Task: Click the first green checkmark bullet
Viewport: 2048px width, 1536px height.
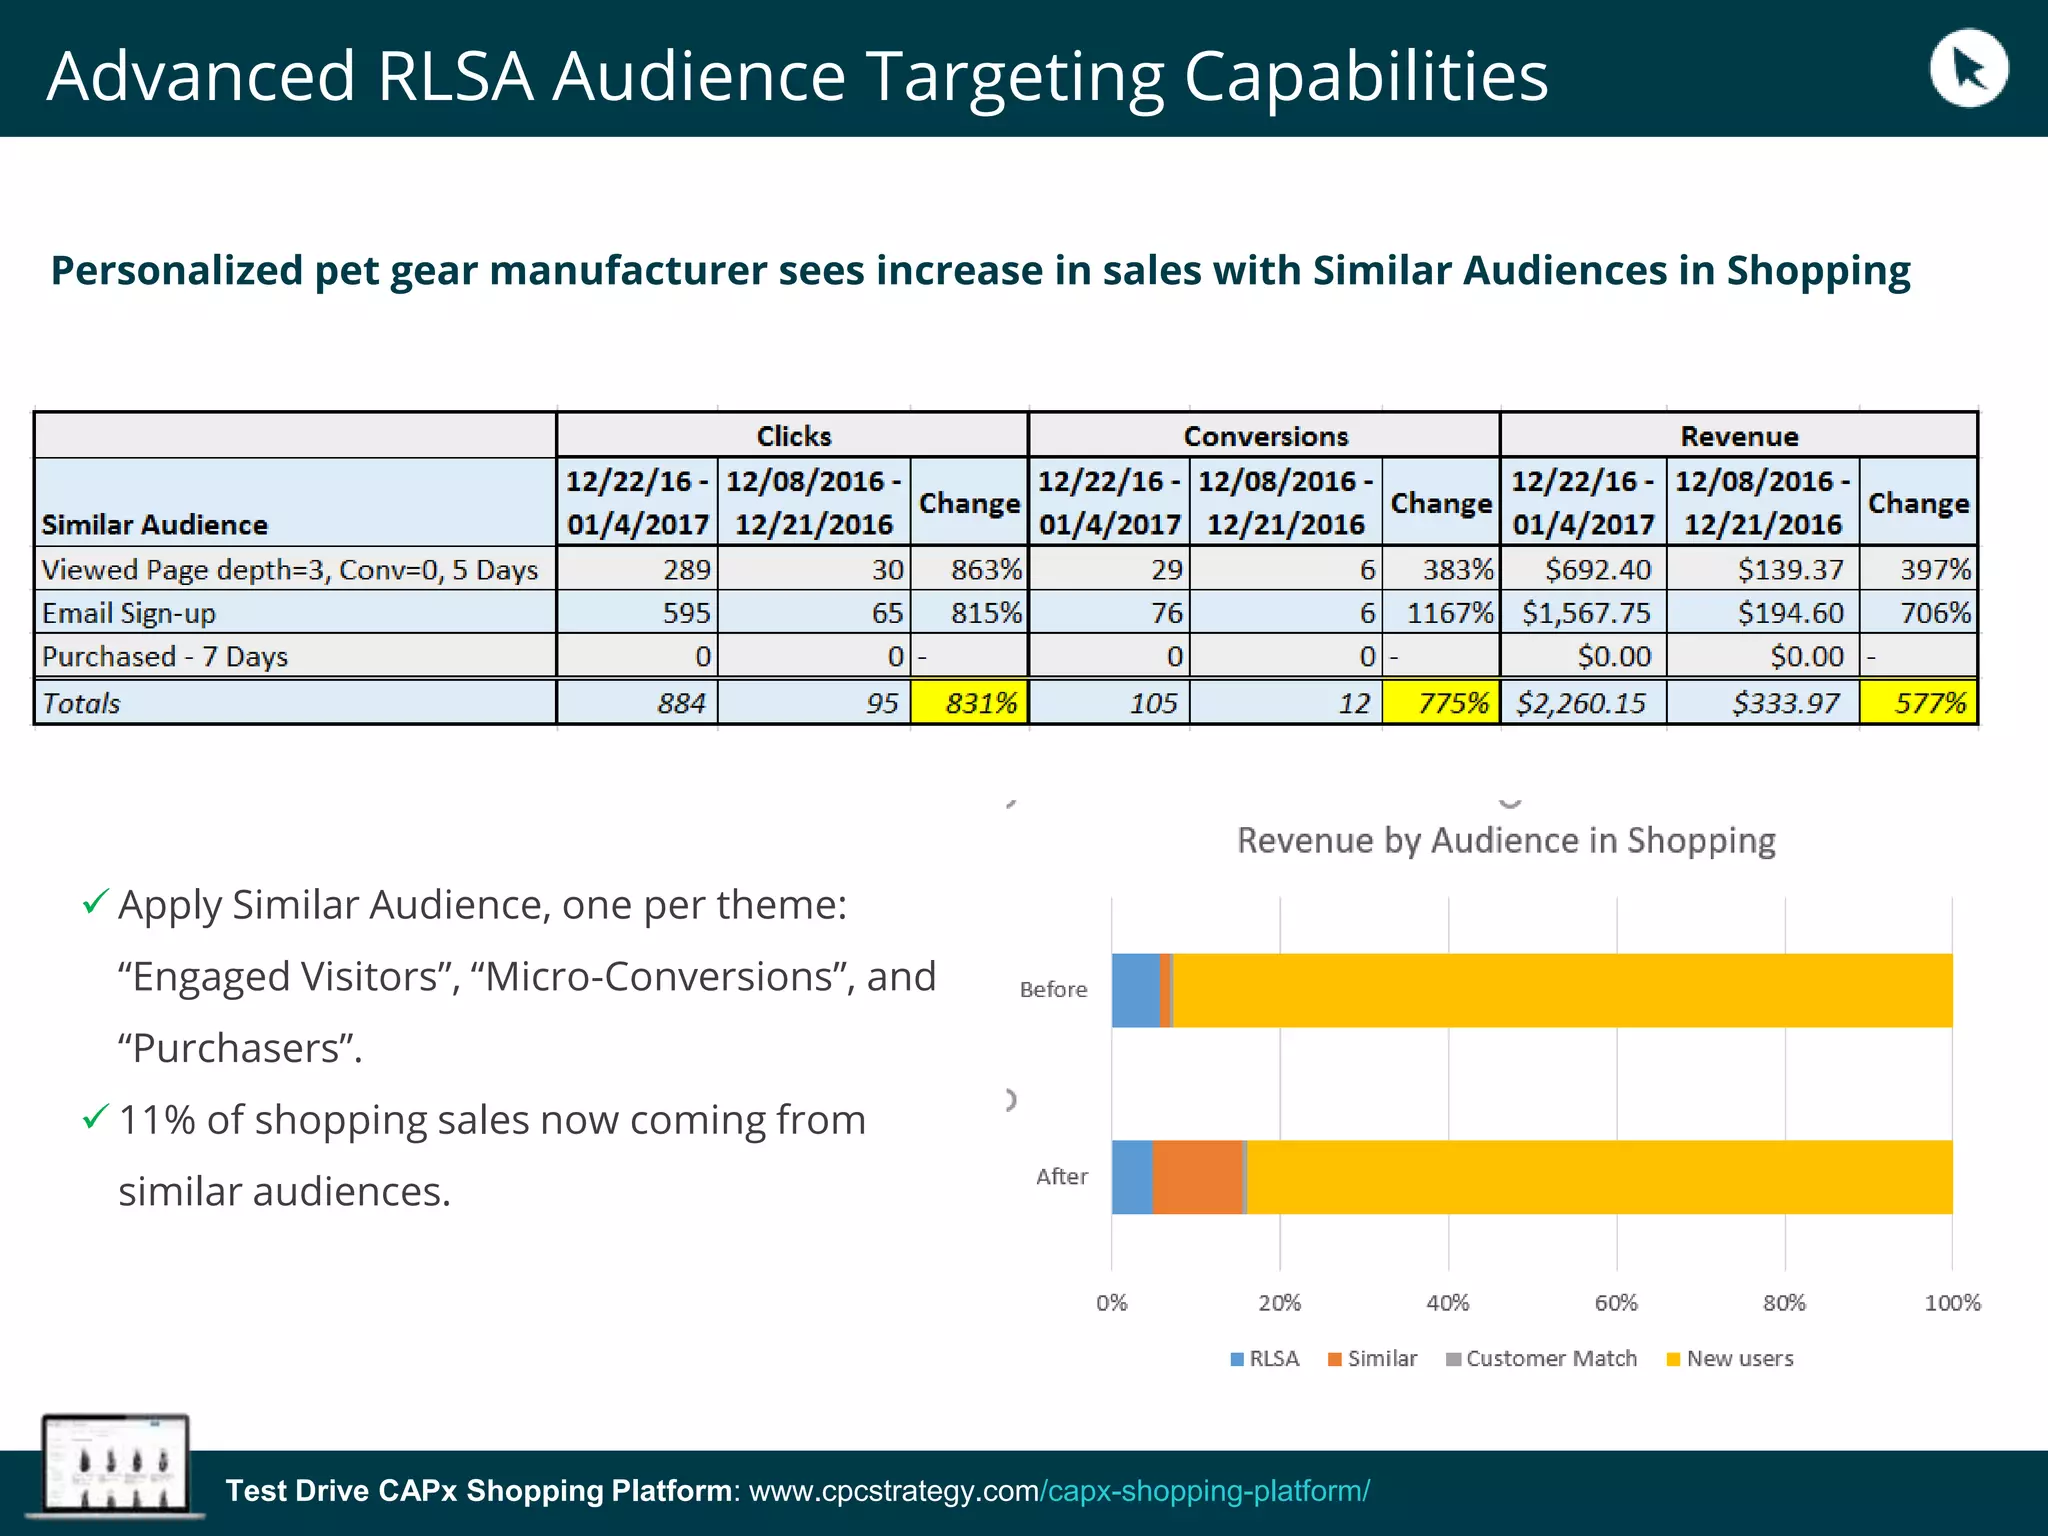Action: 95,902
